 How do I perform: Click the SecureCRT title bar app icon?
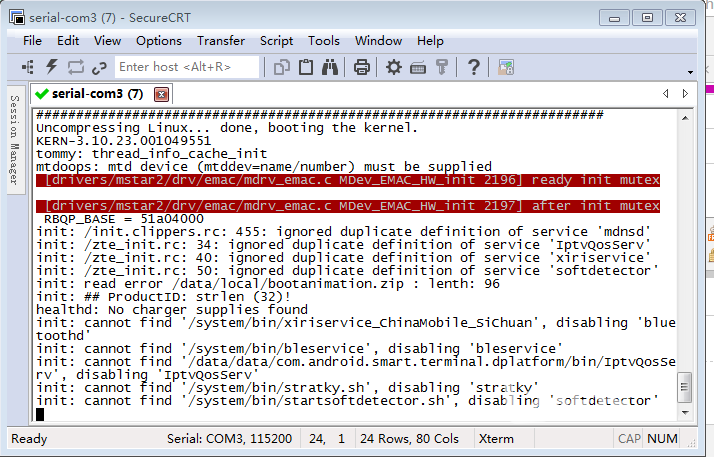17,17
